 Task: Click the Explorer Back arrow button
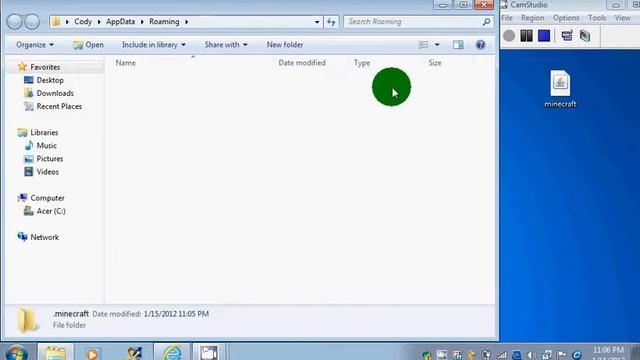click(x=15, y=22)
